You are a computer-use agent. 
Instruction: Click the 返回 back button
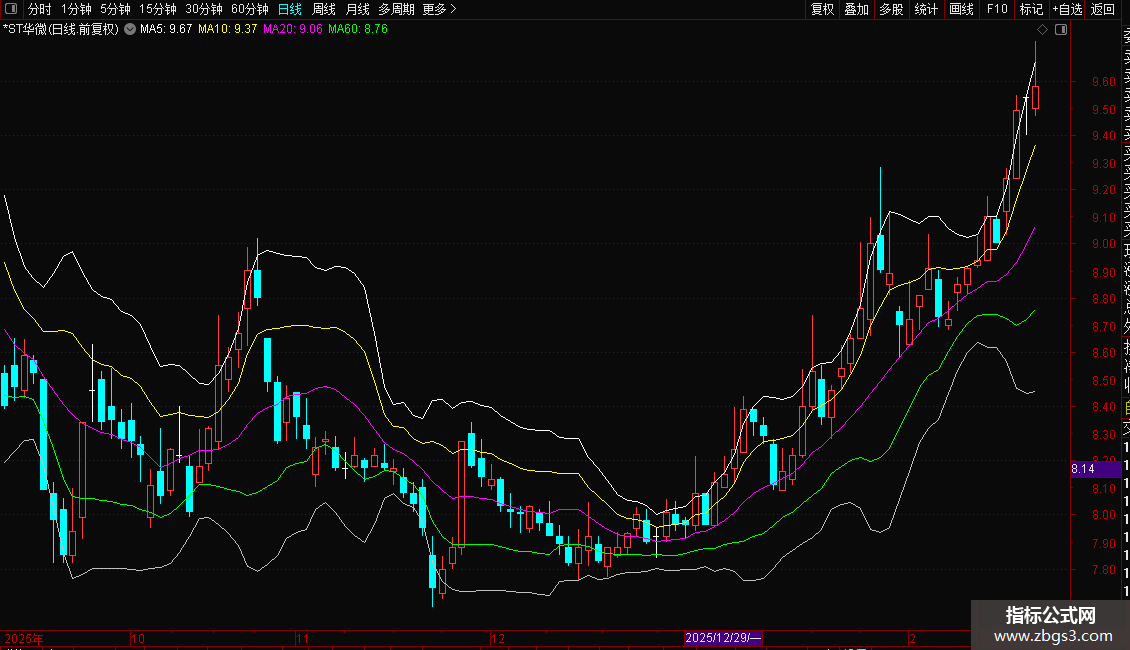pos(1103,9)
